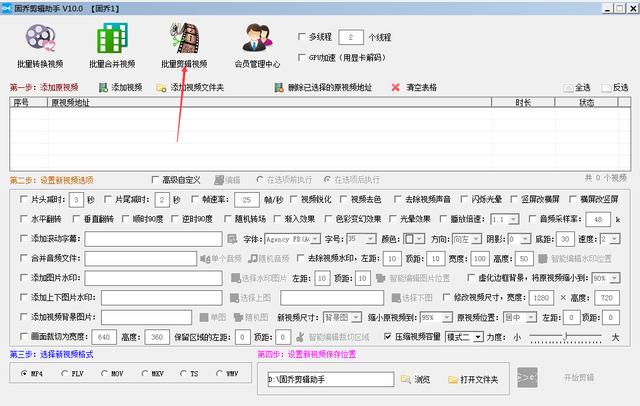Screen dimensions: 640x406
Task: Check 添加图片水印 option
Action: (24, 277)
